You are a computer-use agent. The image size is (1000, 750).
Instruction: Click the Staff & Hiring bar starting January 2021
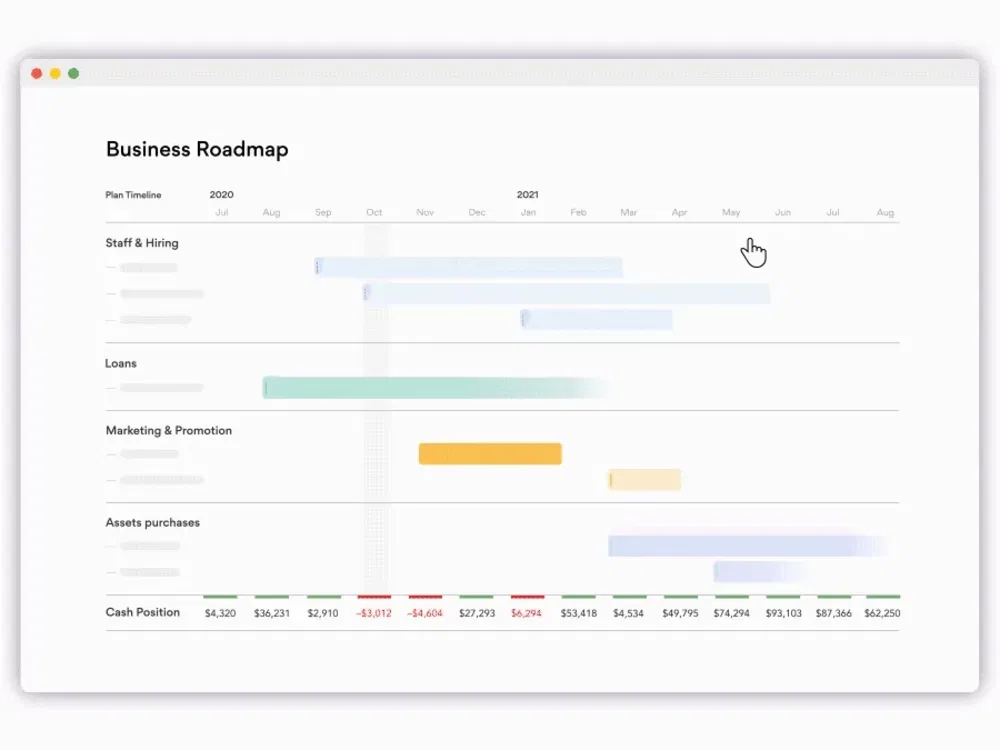point(596,320)
